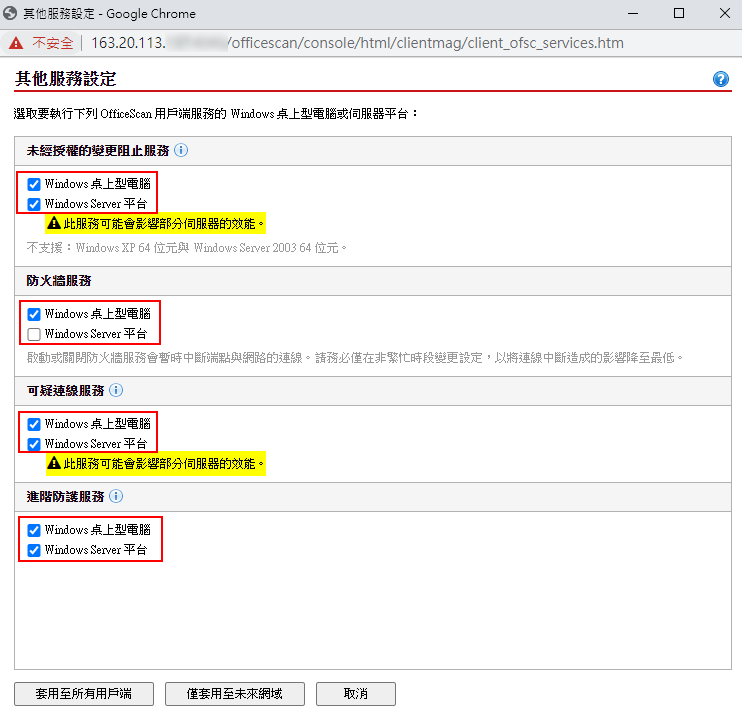This screenshot has height=719, width=742.
Task: Click info icon beside 進階防護服務
Action: pyautogui.click(x=116, y=496)
